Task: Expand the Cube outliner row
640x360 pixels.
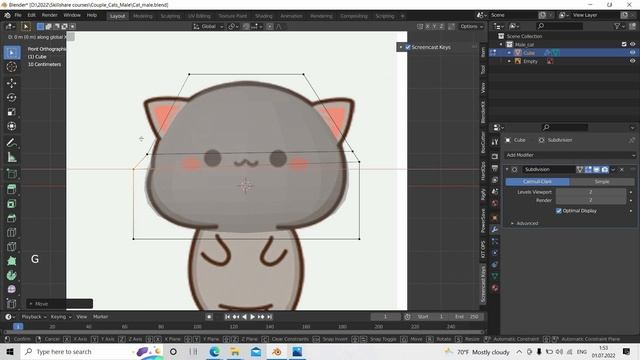Action: click(x=509, y=53)
